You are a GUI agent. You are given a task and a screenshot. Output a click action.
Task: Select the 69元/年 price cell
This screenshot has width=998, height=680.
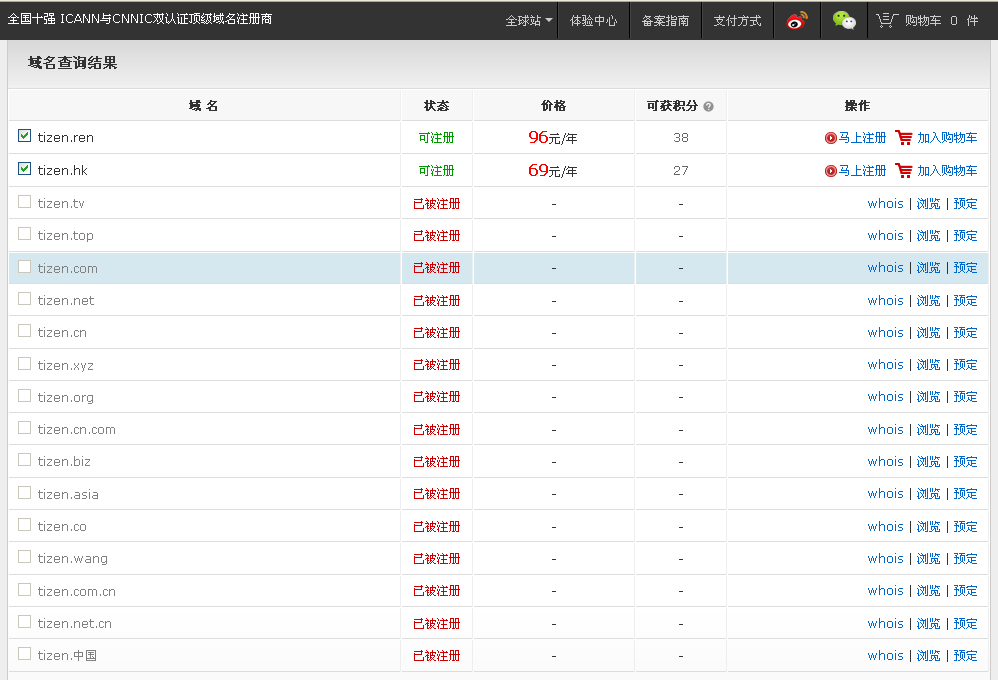tap(552, 171)
